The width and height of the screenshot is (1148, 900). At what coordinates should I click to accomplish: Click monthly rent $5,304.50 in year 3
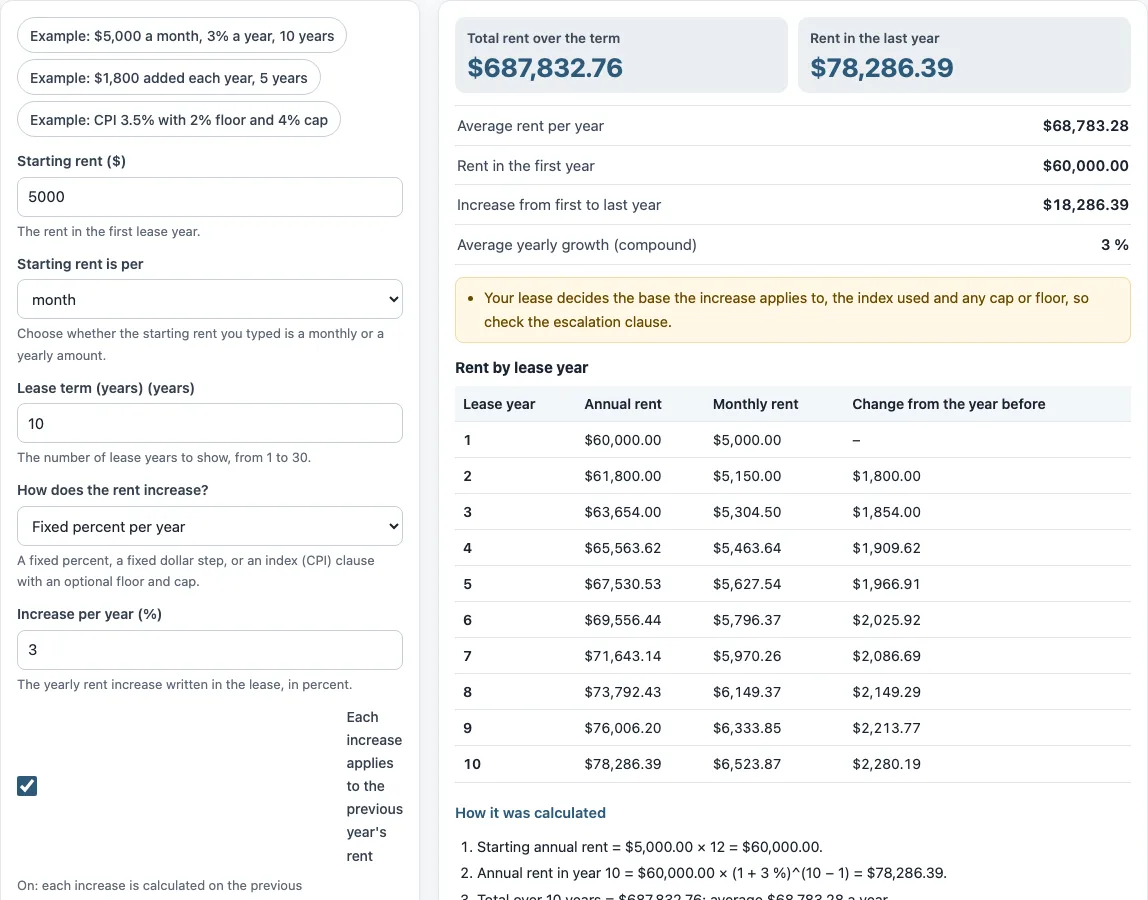(747, 512)
